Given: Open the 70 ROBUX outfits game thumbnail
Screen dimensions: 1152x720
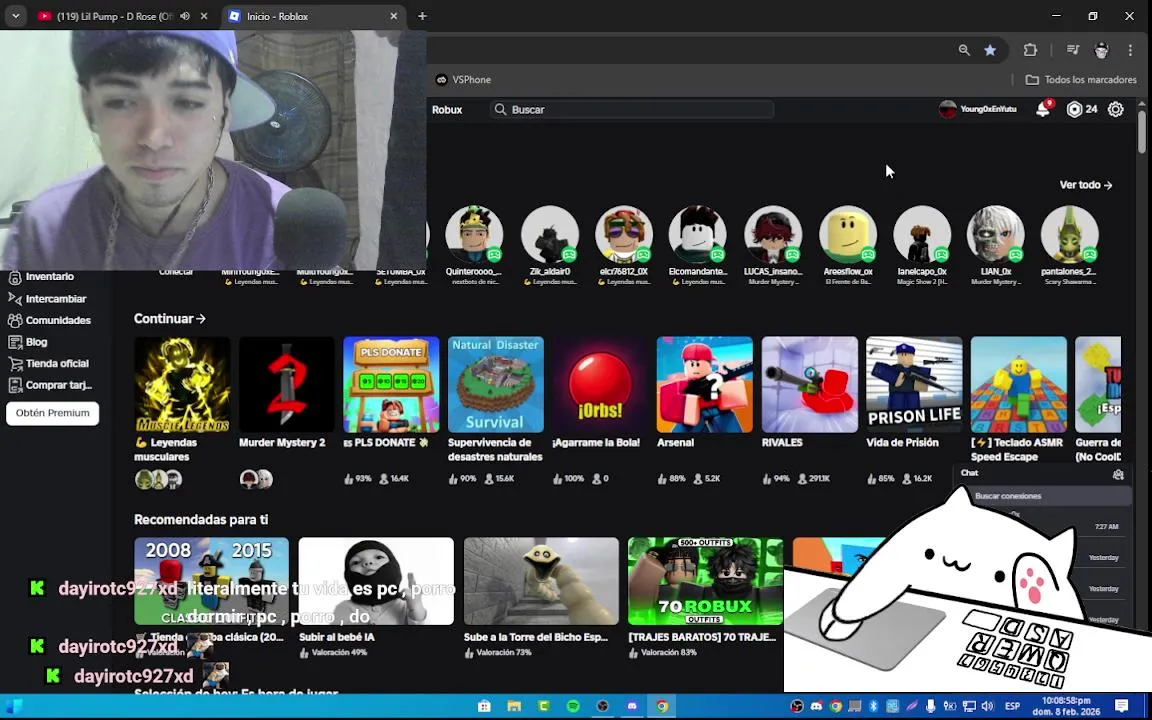Looking at the screenshot, I should point(705,581).
